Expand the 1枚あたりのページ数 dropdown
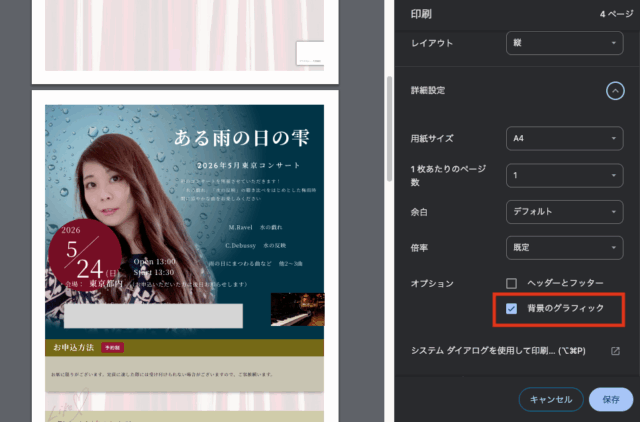 (563, 174)
